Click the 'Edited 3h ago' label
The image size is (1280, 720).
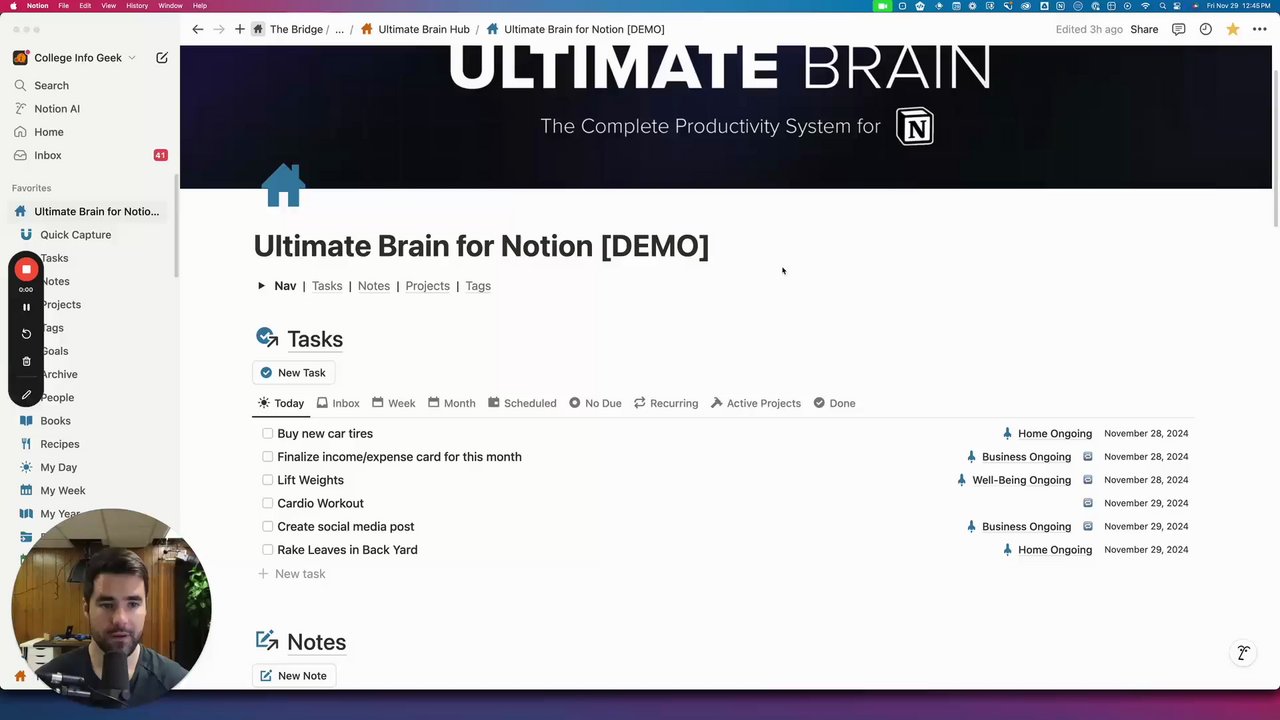click(x=1089, y=29)
